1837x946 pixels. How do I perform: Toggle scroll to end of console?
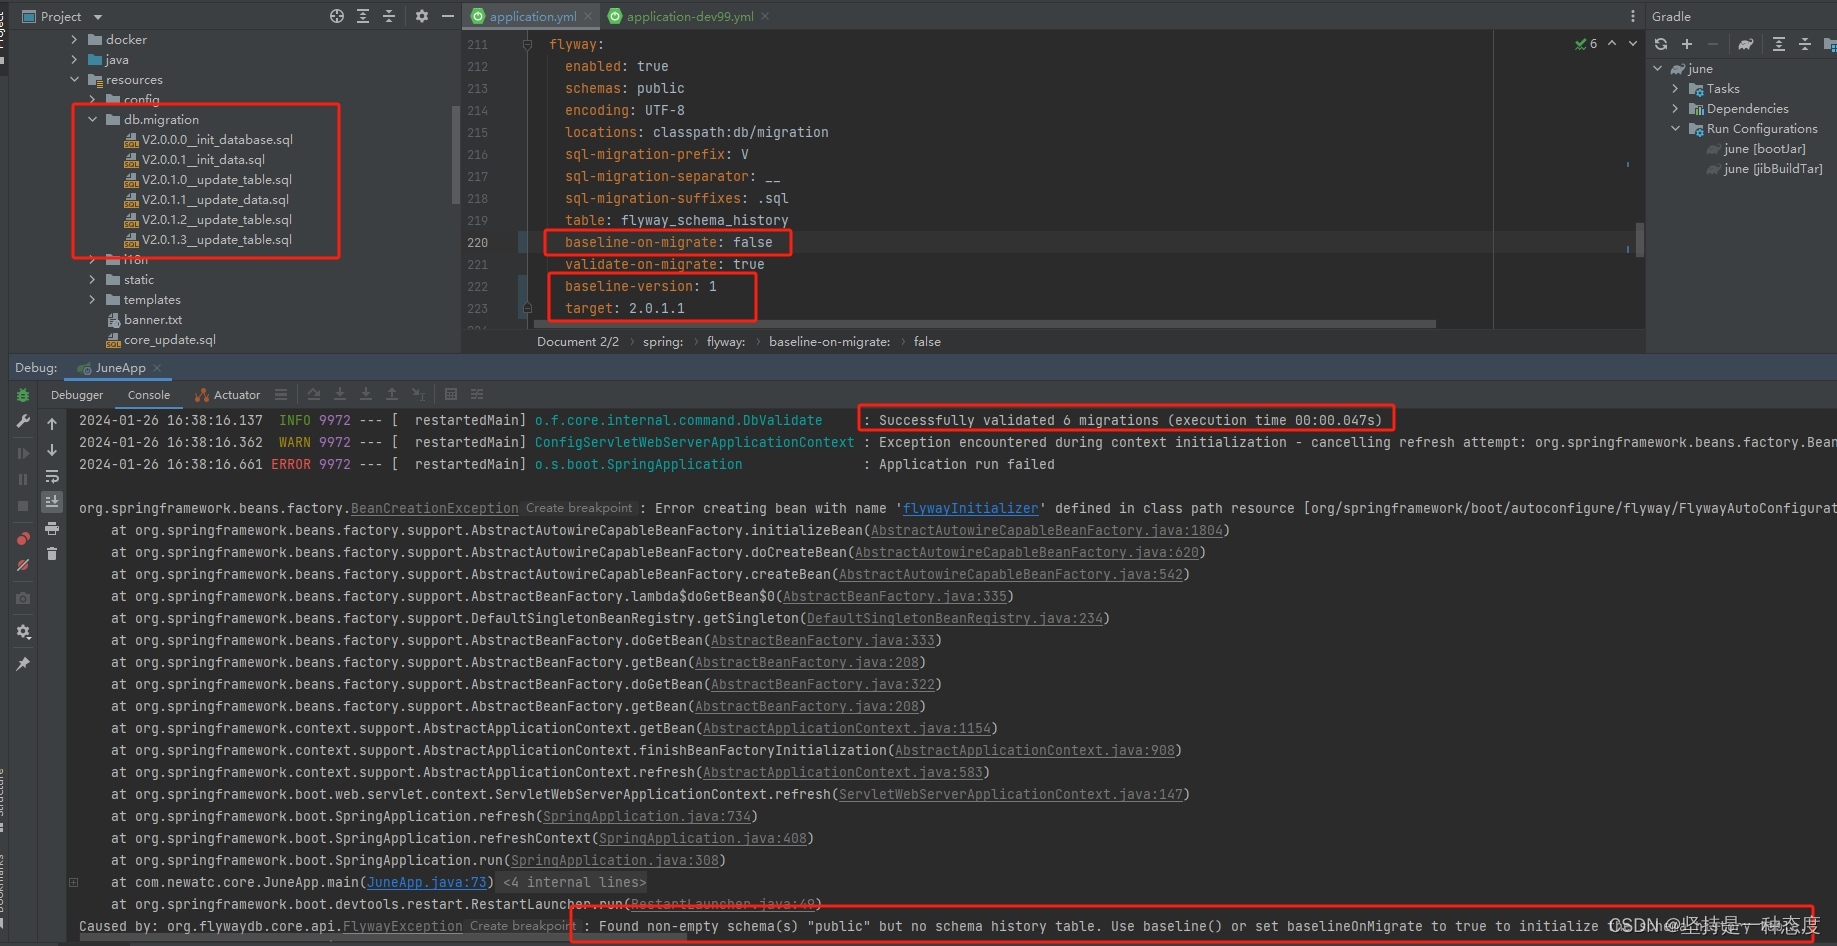[x=52, y=502]
